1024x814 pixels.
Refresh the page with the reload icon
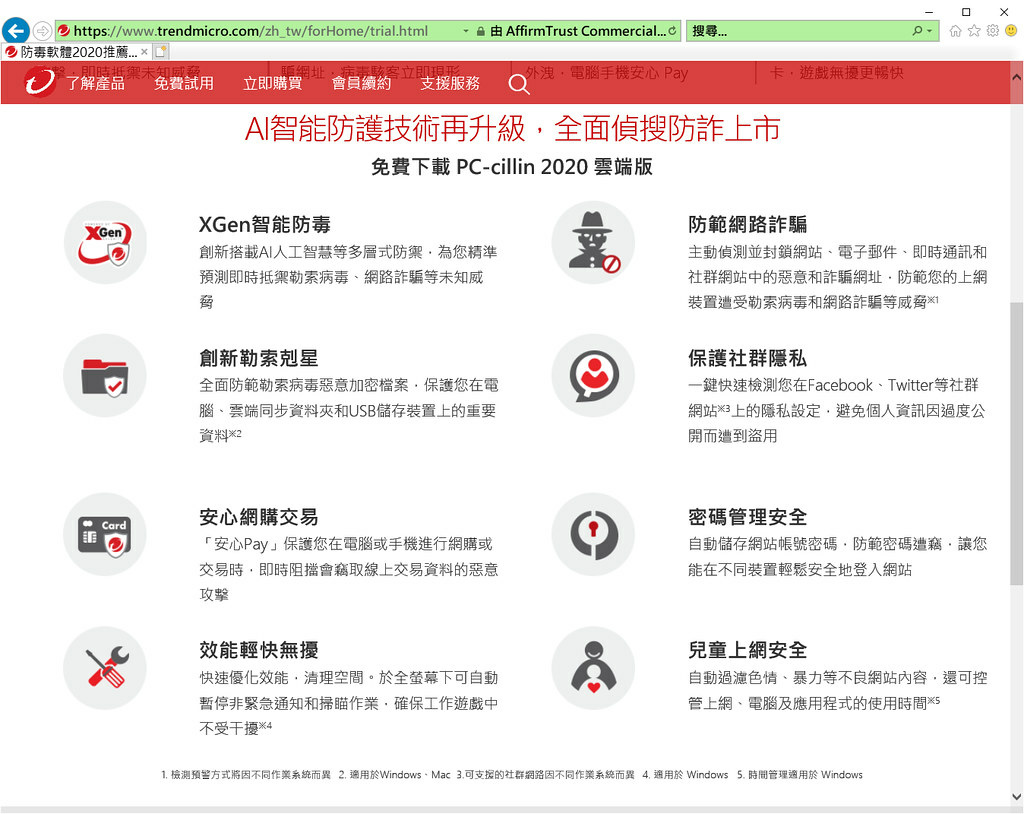point(672,31)
